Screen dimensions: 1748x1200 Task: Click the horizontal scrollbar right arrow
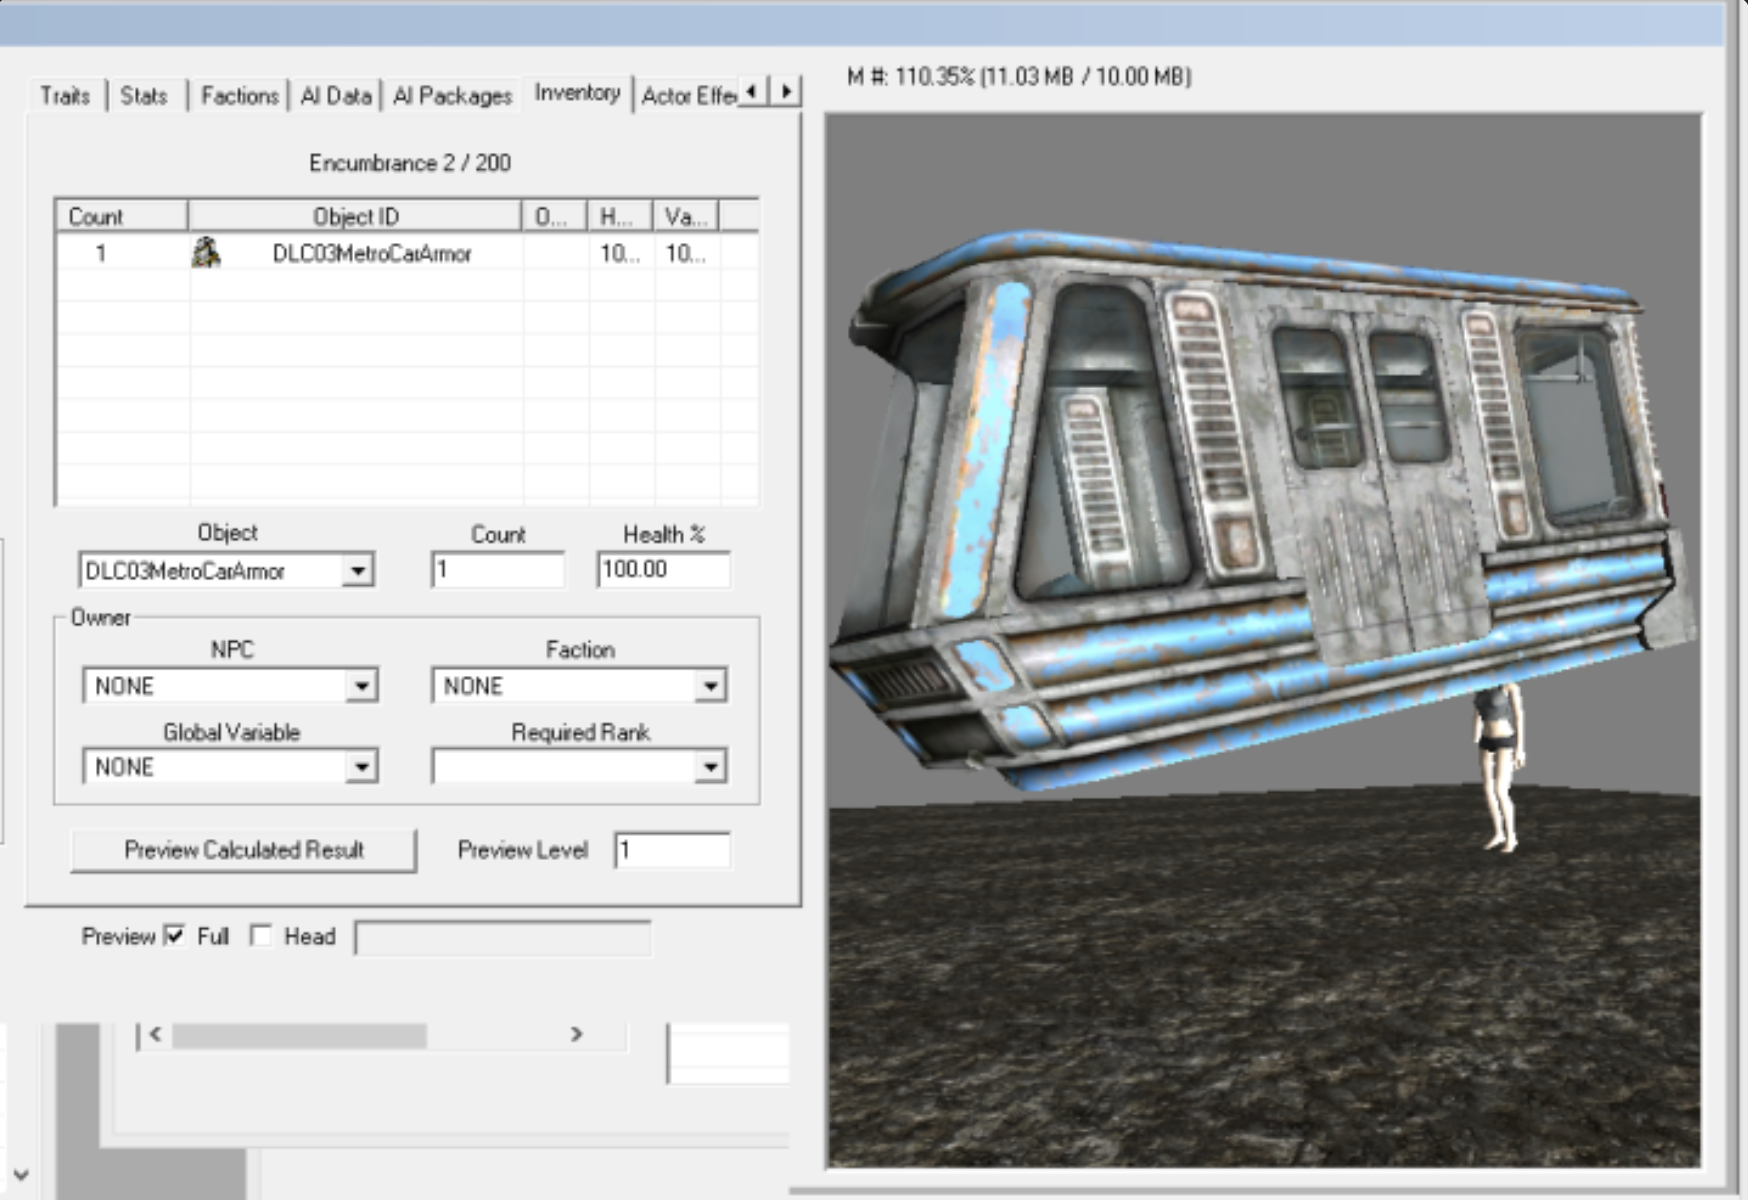(x=577, y=1034)
